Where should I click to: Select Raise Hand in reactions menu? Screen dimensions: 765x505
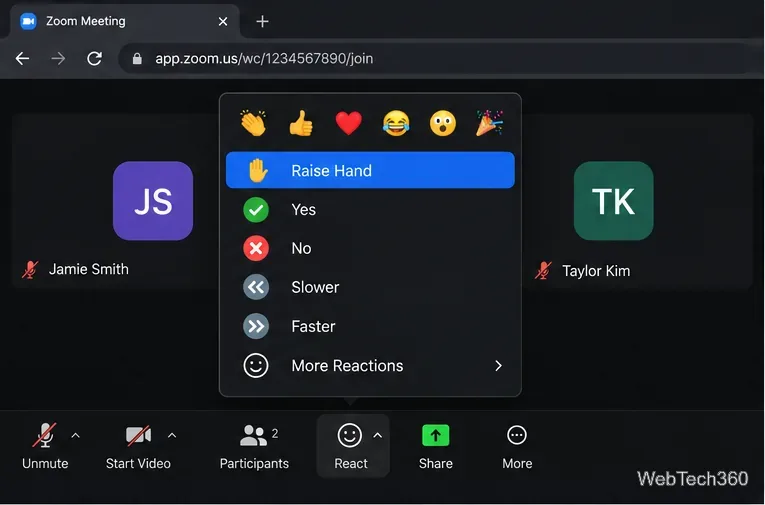point(370,170)
